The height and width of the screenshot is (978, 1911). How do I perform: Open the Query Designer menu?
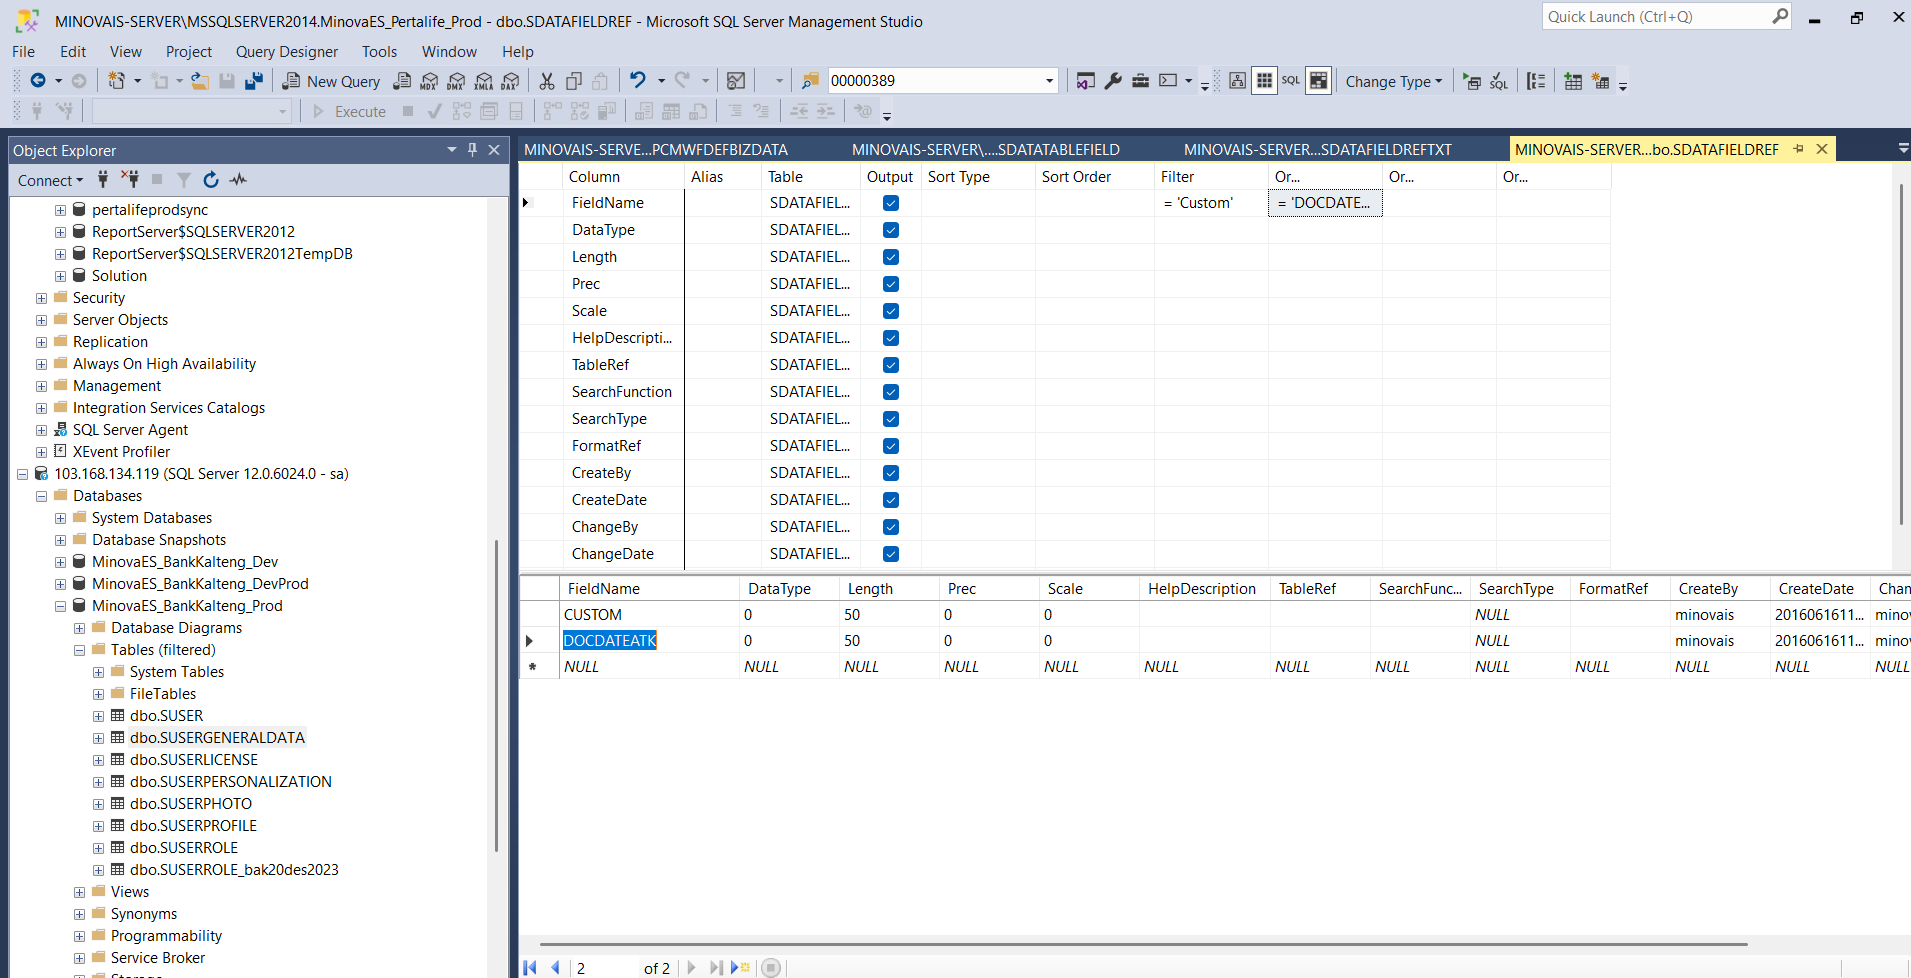click(287, 51)
